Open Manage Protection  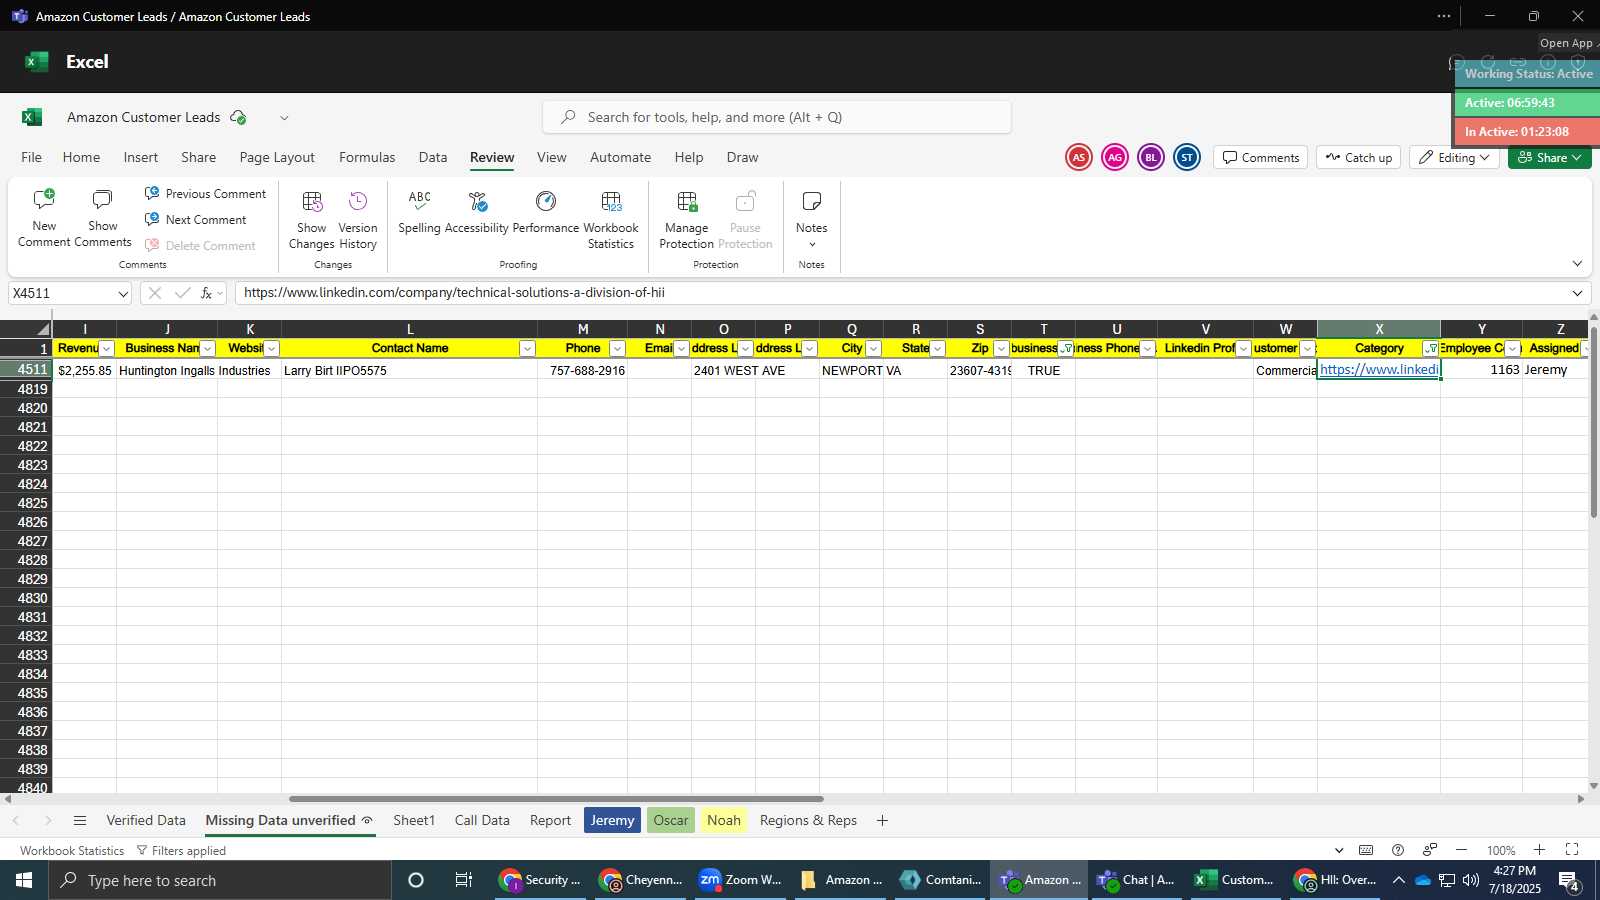687,220
